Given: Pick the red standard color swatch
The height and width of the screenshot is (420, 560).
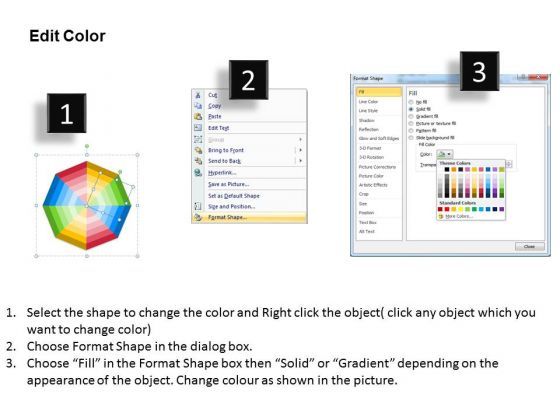Looking at the screenshot, I should [447, 209].
